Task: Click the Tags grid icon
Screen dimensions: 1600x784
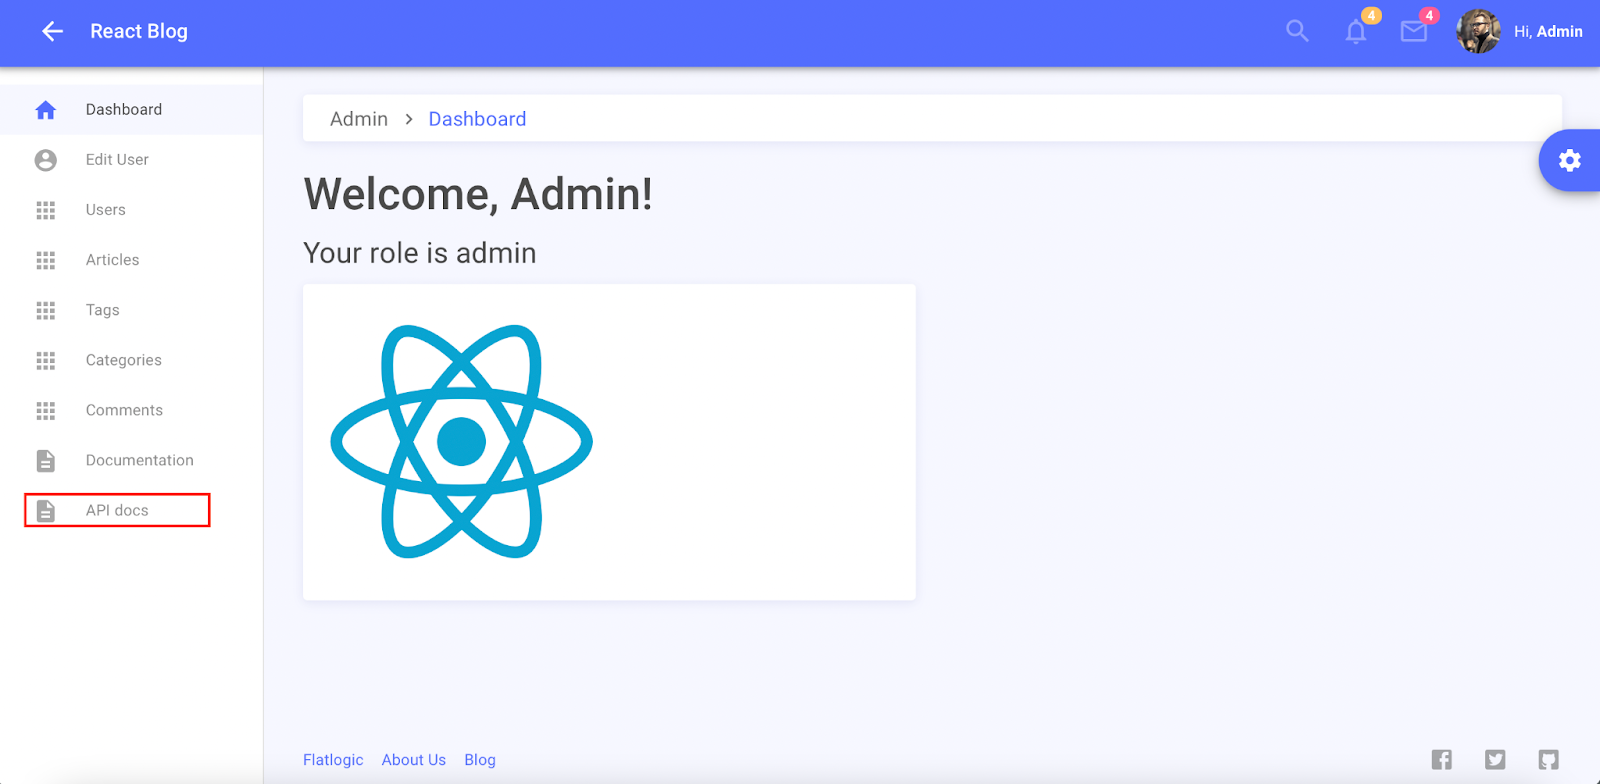Action: pyautogui.click(x=46, y=310)
